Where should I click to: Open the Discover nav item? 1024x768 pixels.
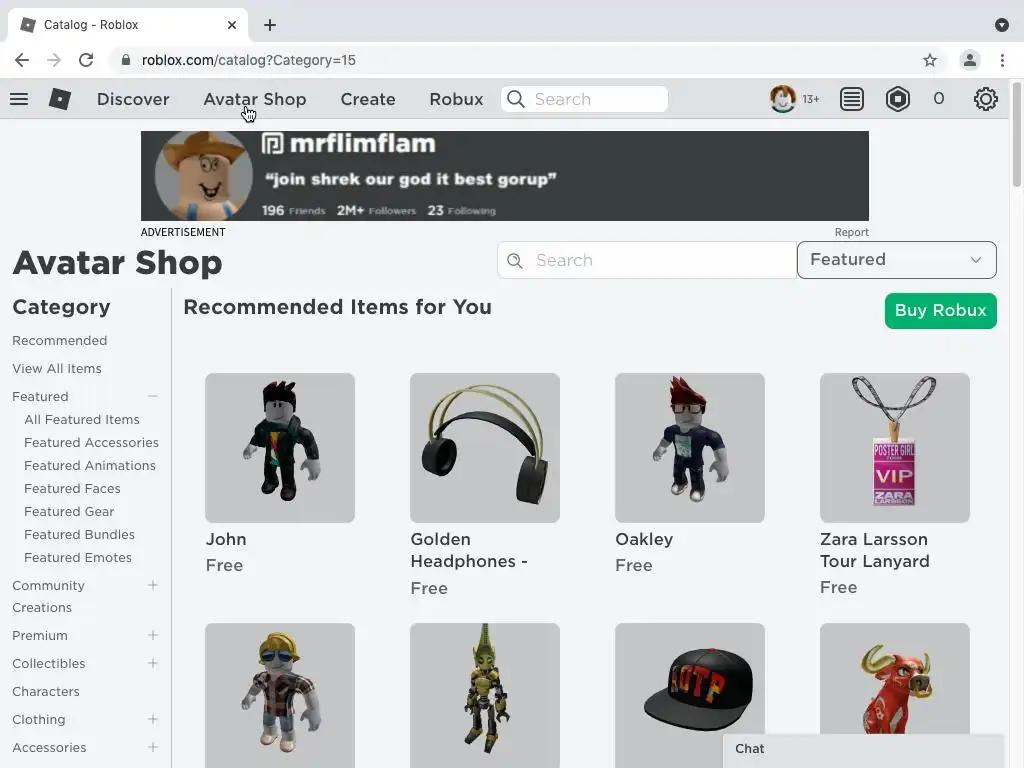pos(133,99)
